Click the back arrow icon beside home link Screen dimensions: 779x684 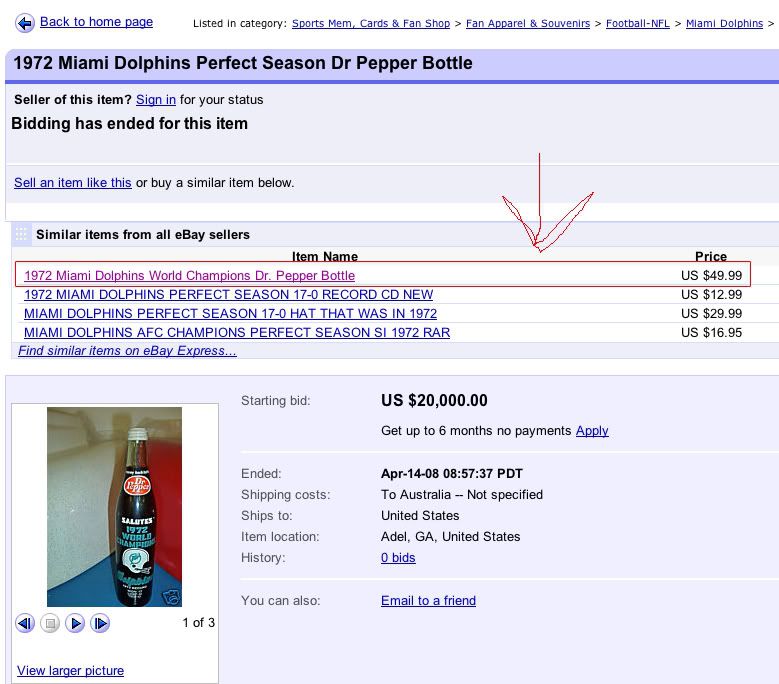tap(25, 23)
